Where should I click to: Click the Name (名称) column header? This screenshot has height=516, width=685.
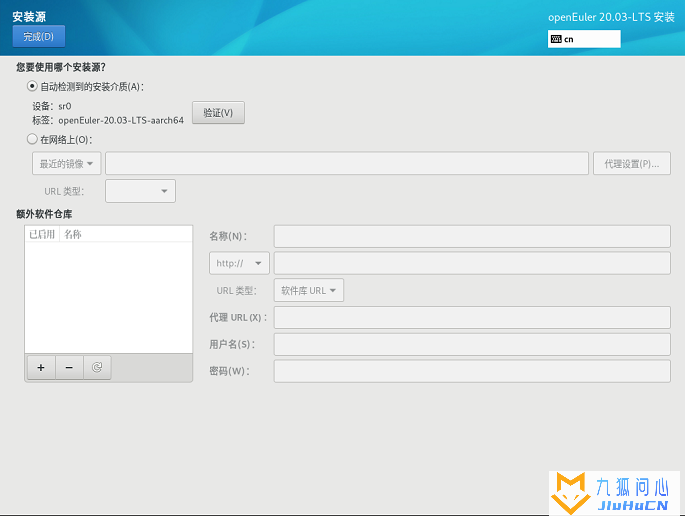73,234
